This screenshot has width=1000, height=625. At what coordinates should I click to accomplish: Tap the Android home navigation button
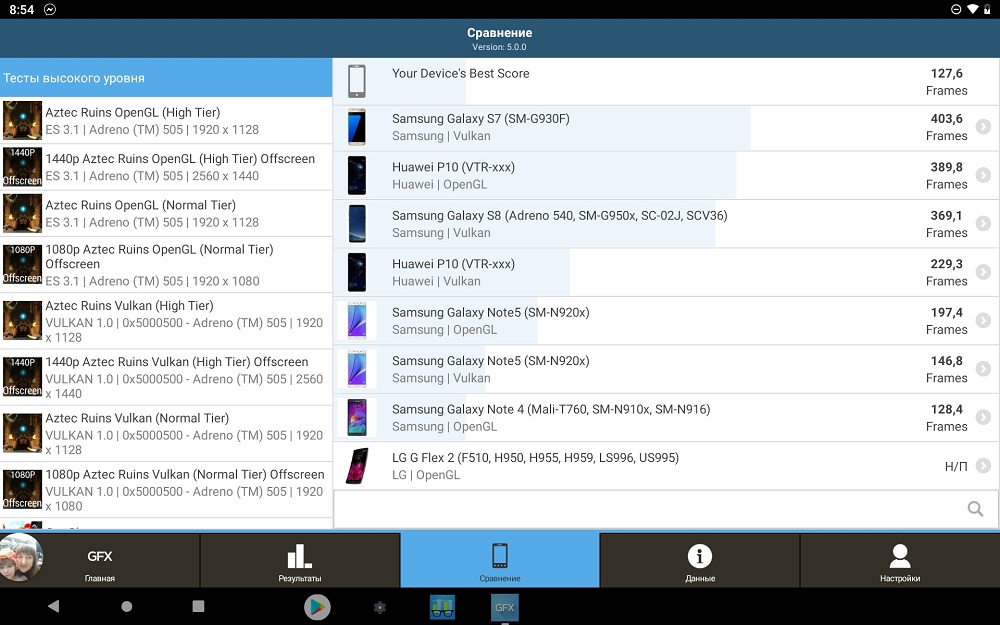126,606
